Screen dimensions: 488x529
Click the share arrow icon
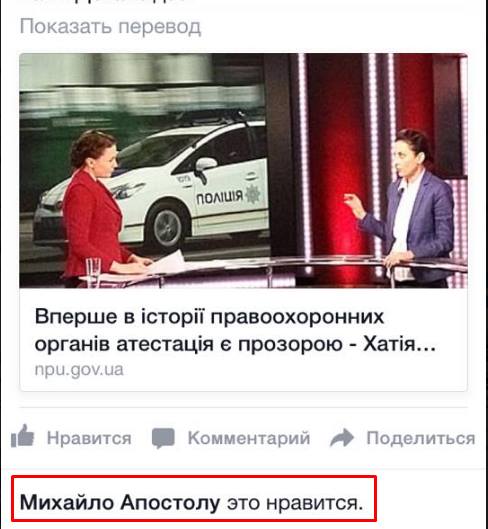(342, 438)
